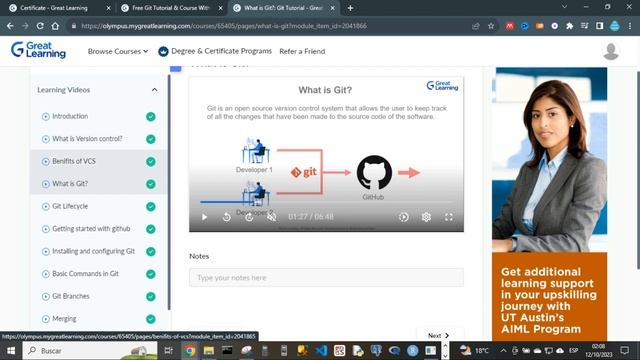The image size is (640, 360).
Task: Open the clock and date flyout
Action: pyautogui.click(x=599, y=351)
